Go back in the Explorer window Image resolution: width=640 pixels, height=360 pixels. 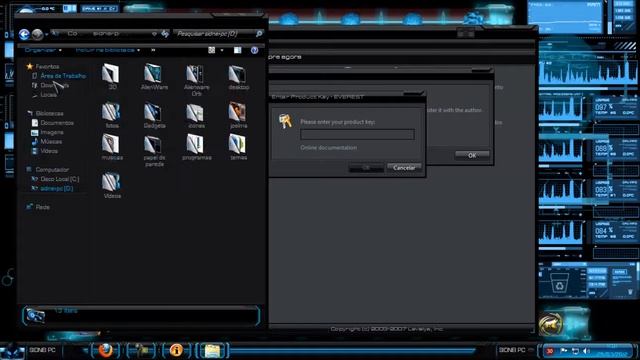(24, 34)
